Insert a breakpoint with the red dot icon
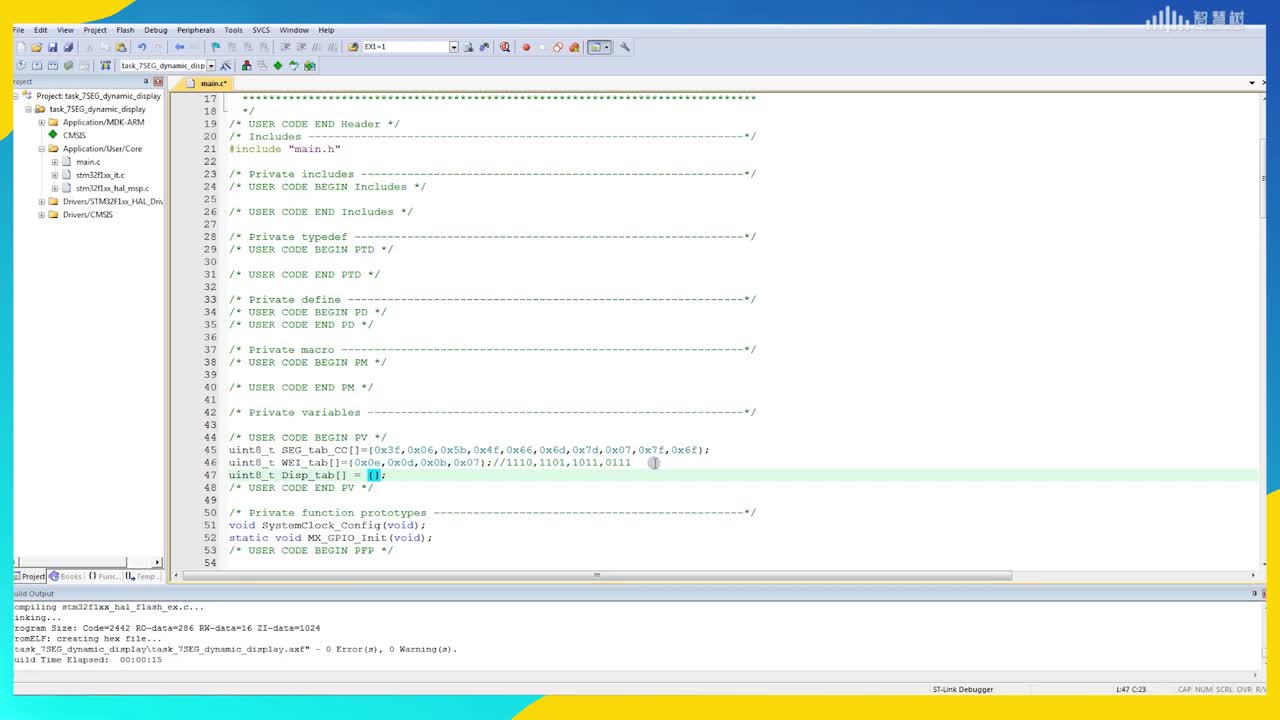This screenshot has height=720, width=1280. (x=526, y=47)
